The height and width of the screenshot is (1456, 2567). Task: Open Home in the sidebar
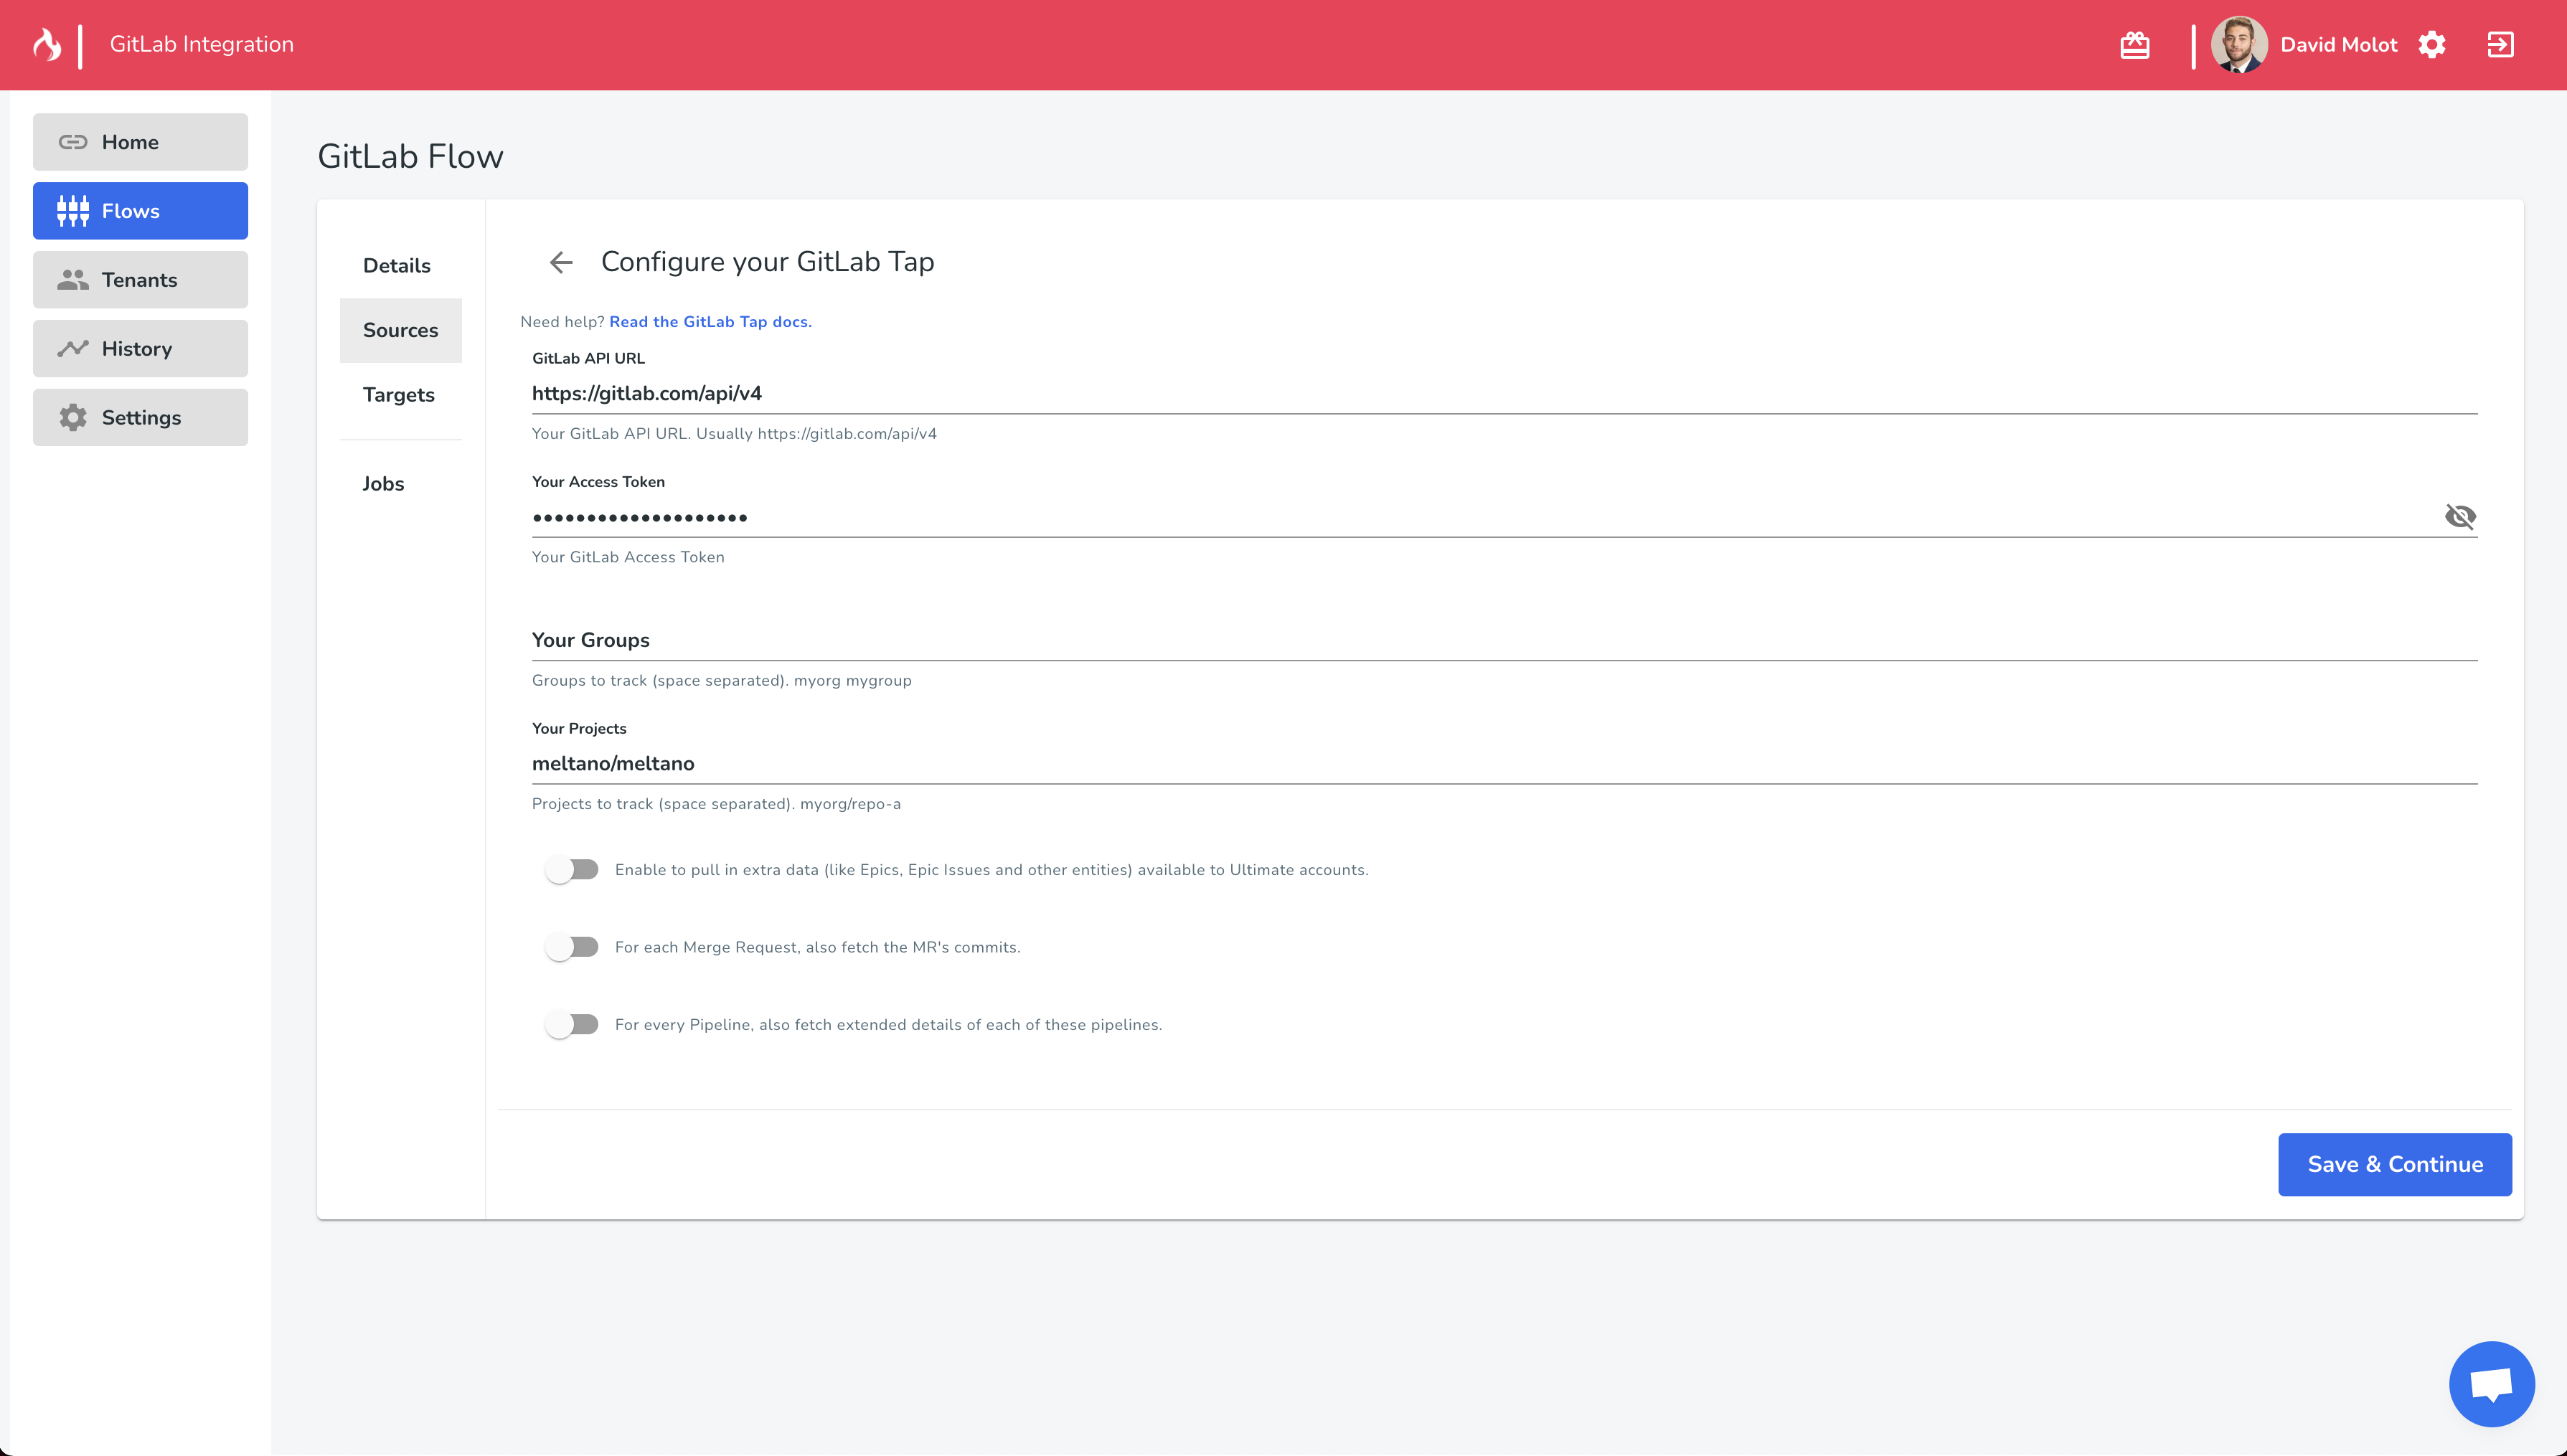[x=140, y=142]
